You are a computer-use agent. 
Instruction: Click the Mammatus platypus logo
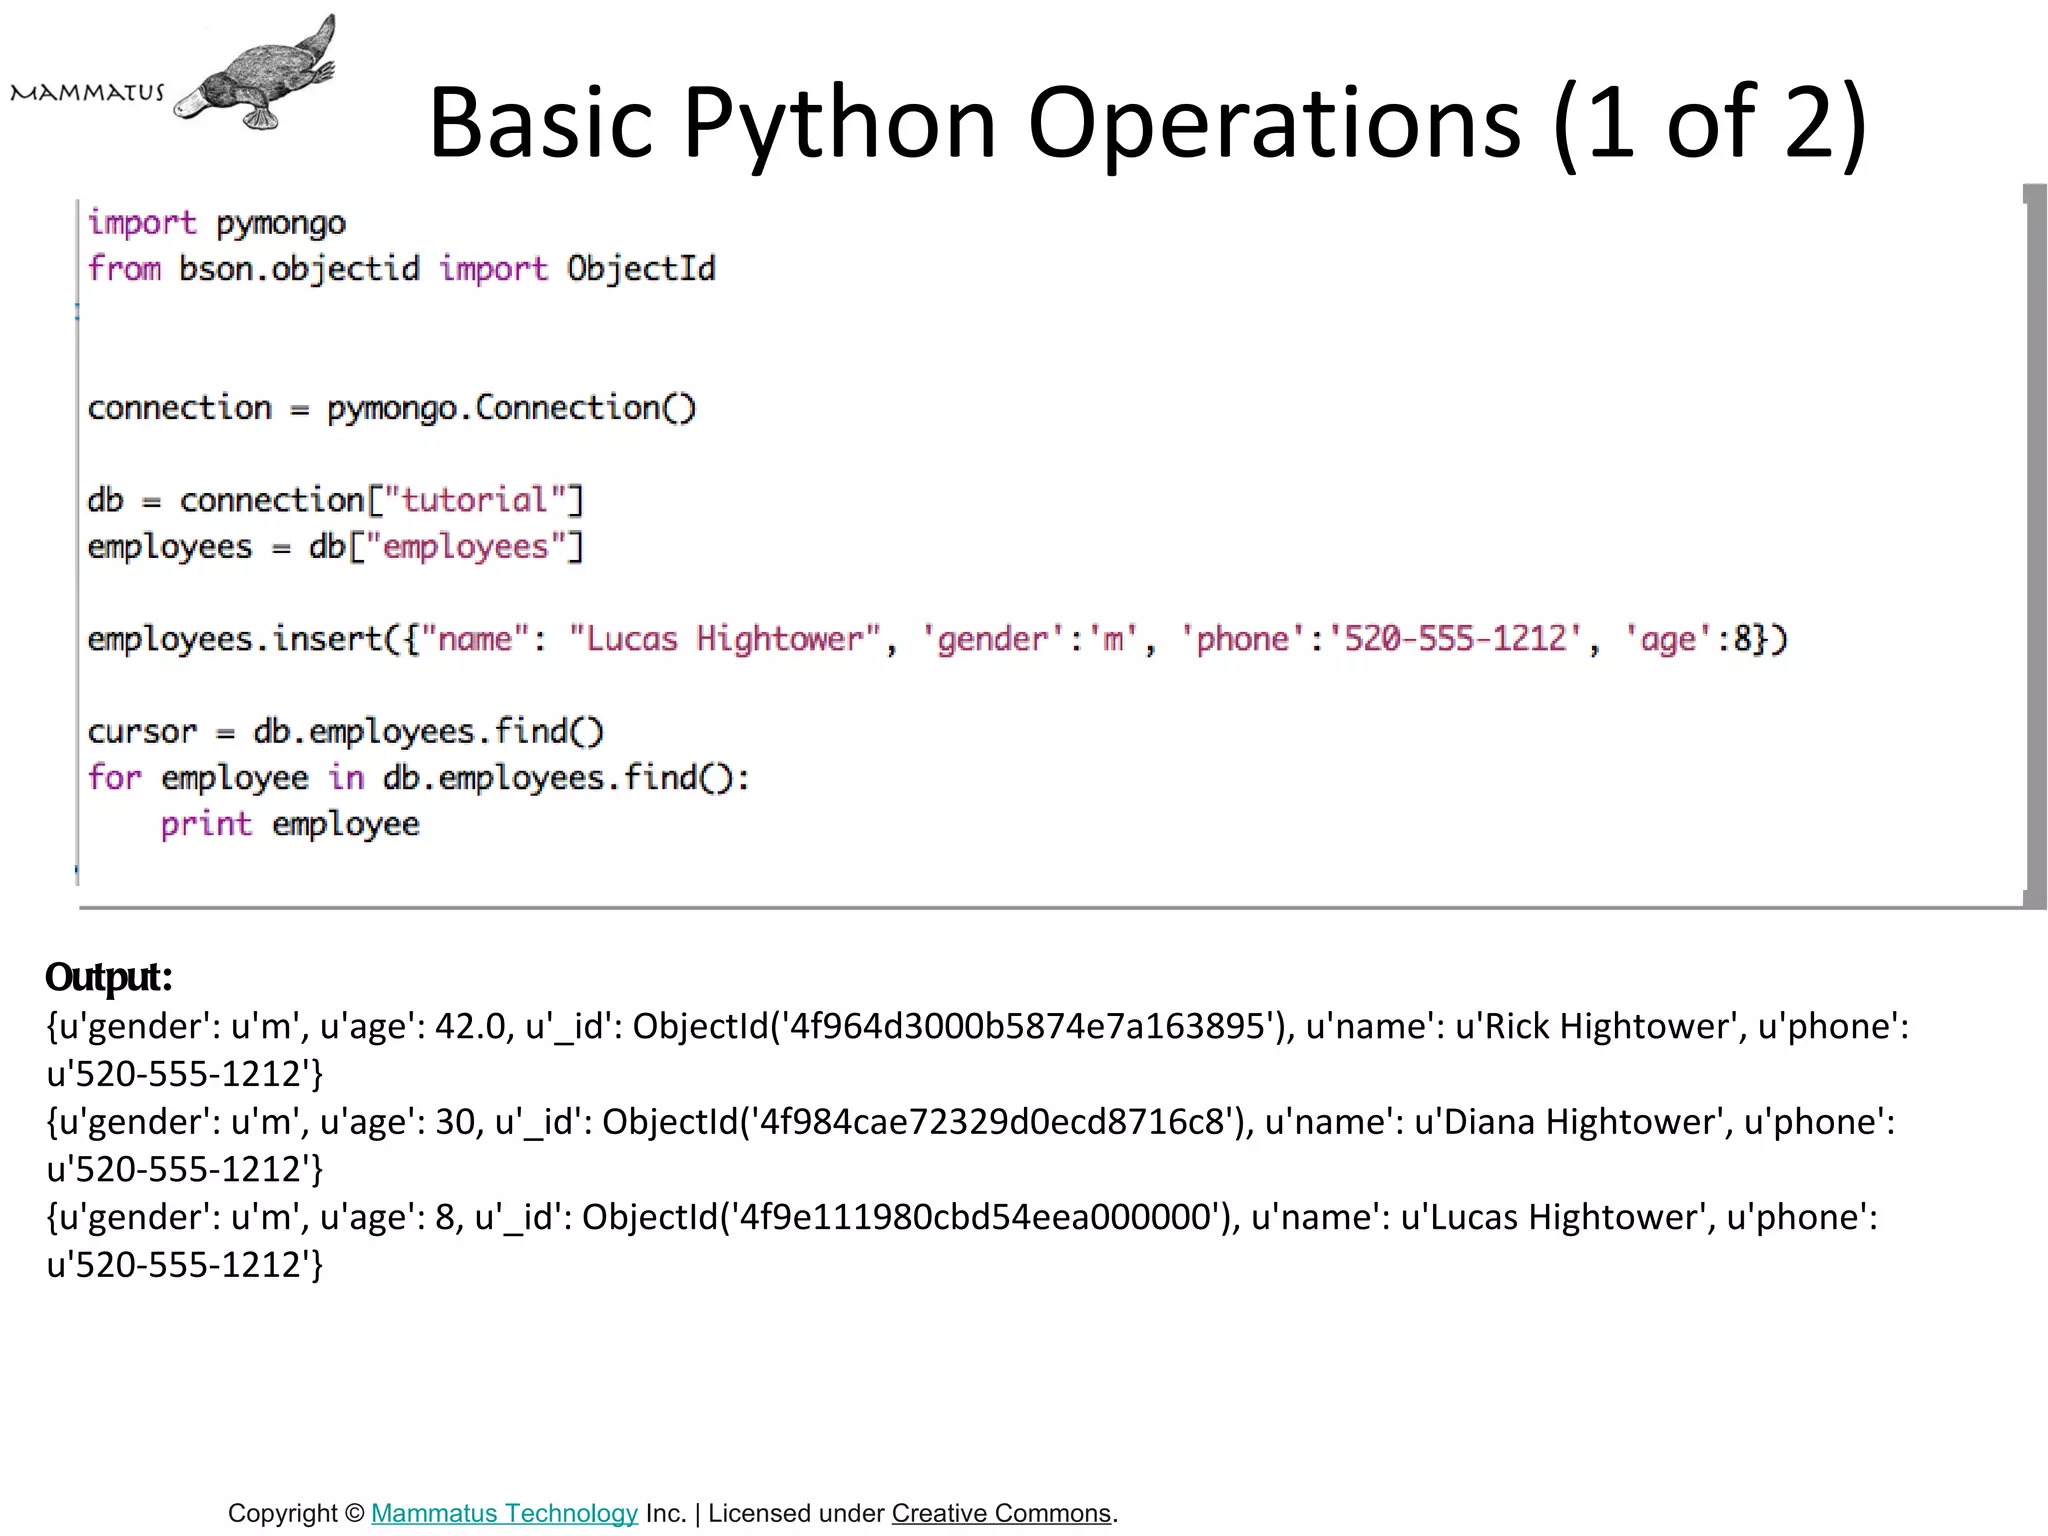[x=172, y=72]
